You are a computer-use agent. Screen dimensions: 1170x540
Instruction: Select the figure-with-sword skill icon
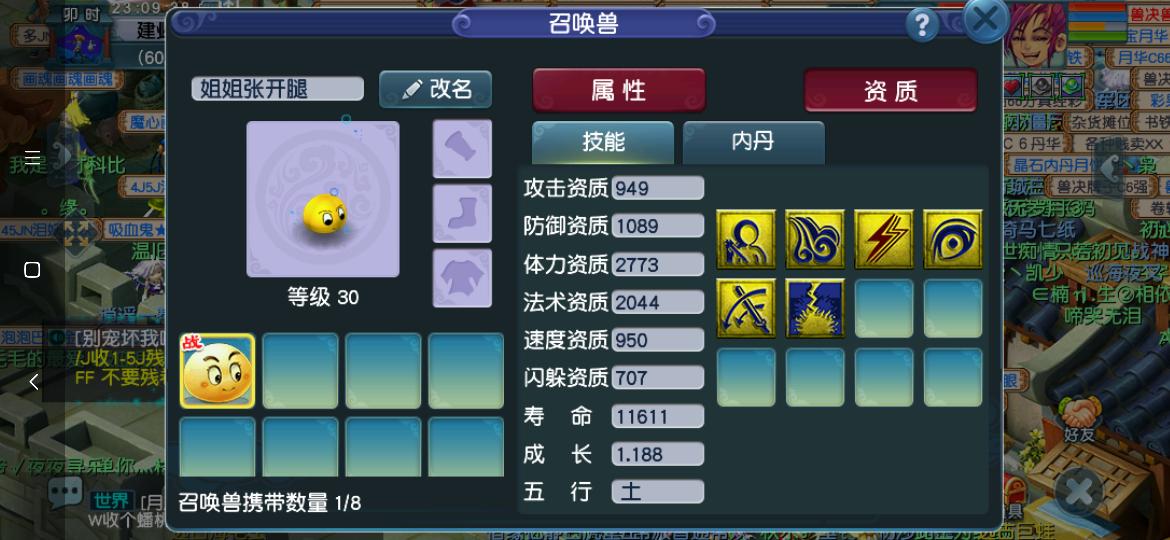tap(746, 239)
